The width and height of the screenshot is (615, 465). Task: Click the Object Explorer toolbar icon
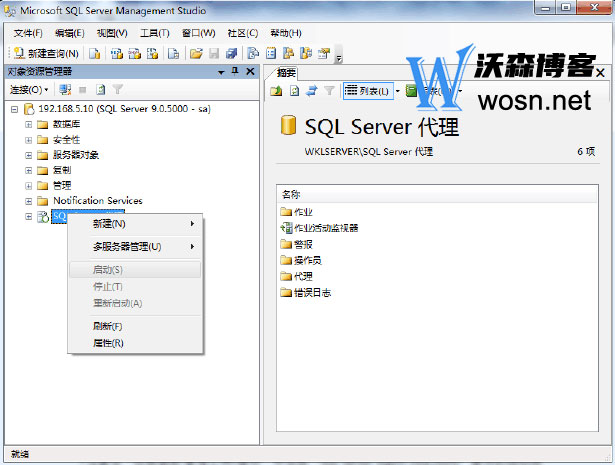[288, 53]
